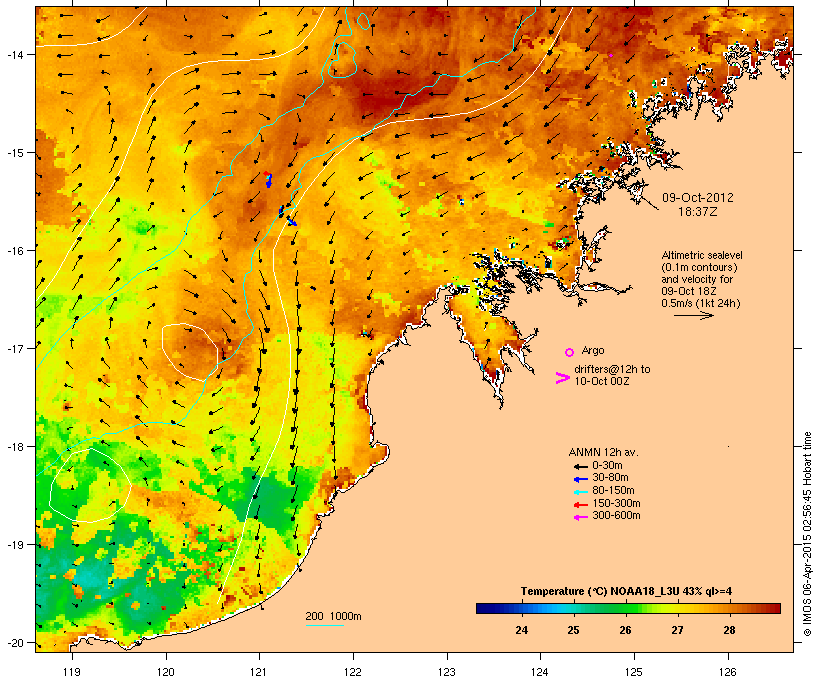Viewport: 820px width, 680px height.
Task: Click the colorbar tick label 27
Action: point(677,630)
